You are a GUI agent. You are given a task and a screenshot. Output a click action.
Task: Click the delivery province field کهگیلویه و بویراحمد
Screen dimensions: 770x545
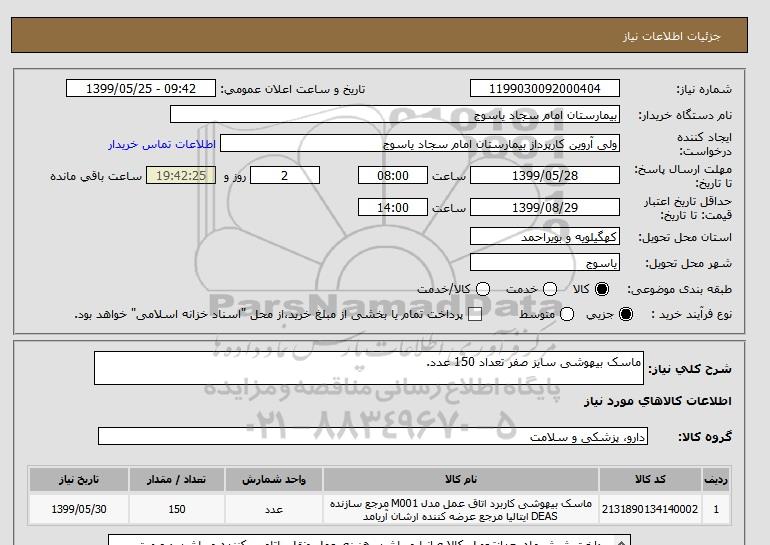pos(545,237)
